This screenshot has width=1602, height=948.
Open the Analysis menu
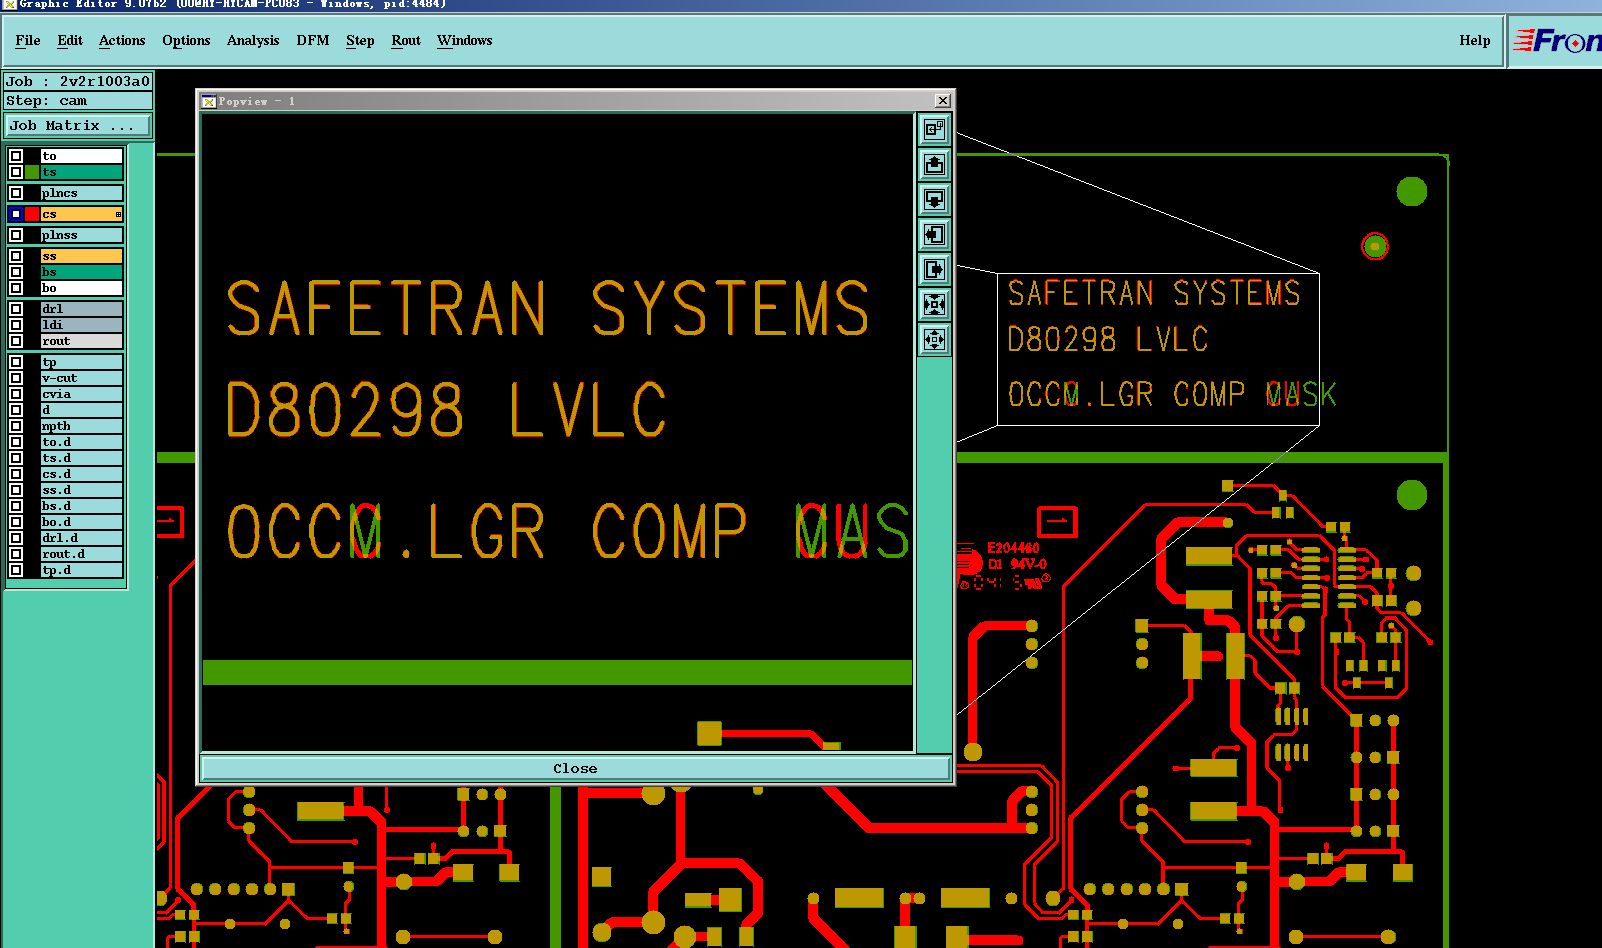click(253, 40)
